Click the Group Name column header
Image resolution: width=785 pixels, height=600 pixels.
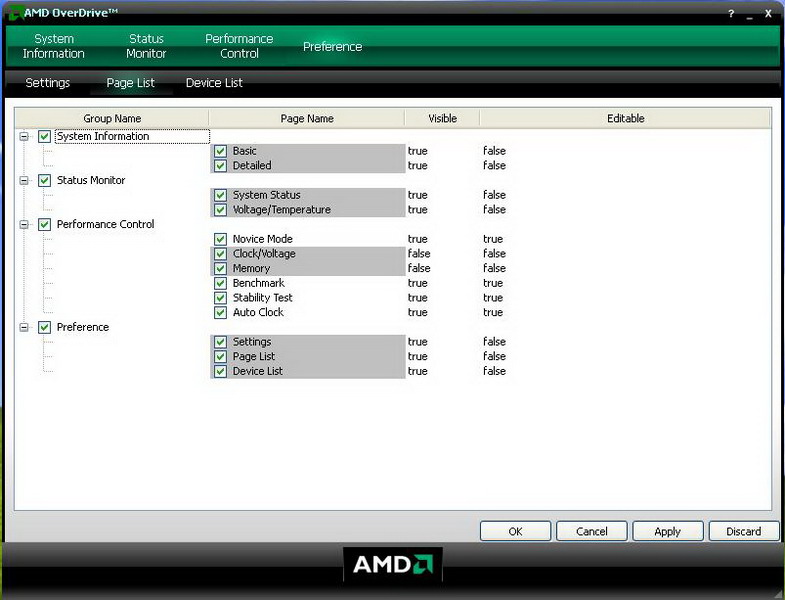(x=112, y=119)
